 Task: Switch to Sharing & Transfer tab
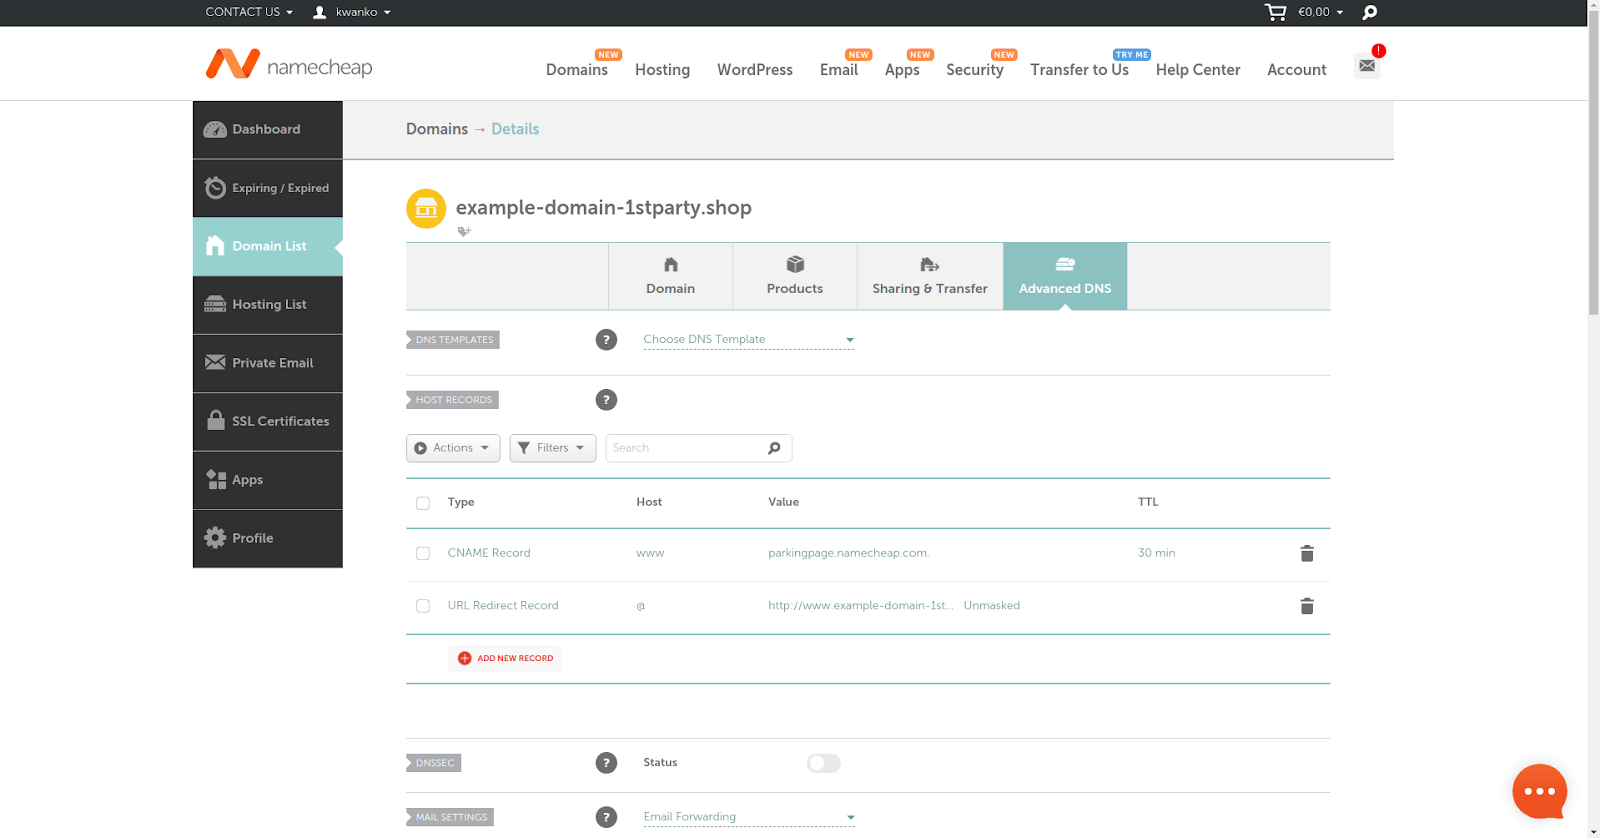coord(930,276)
